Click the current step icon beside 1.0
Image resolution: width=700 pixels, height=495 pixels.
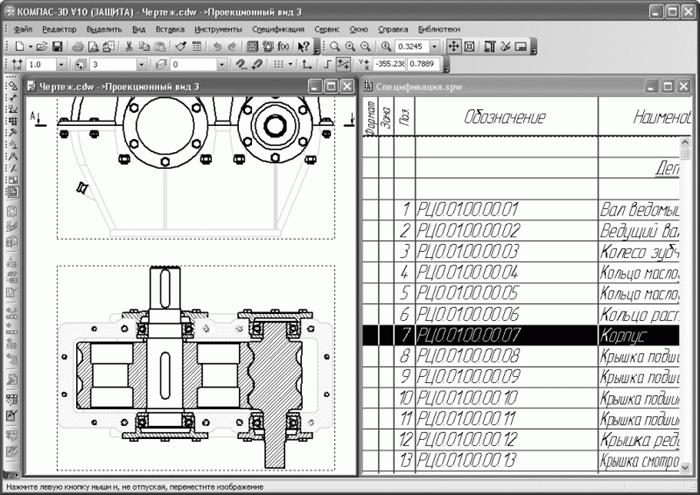(17, 64)
